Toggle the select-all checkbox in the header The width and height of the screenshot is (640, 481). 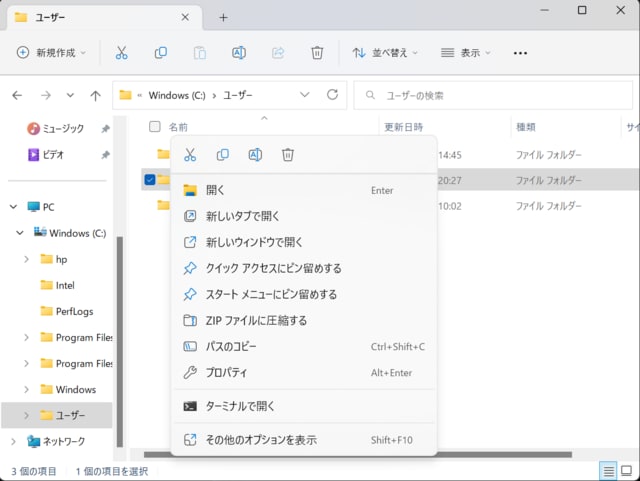[154, 127]
